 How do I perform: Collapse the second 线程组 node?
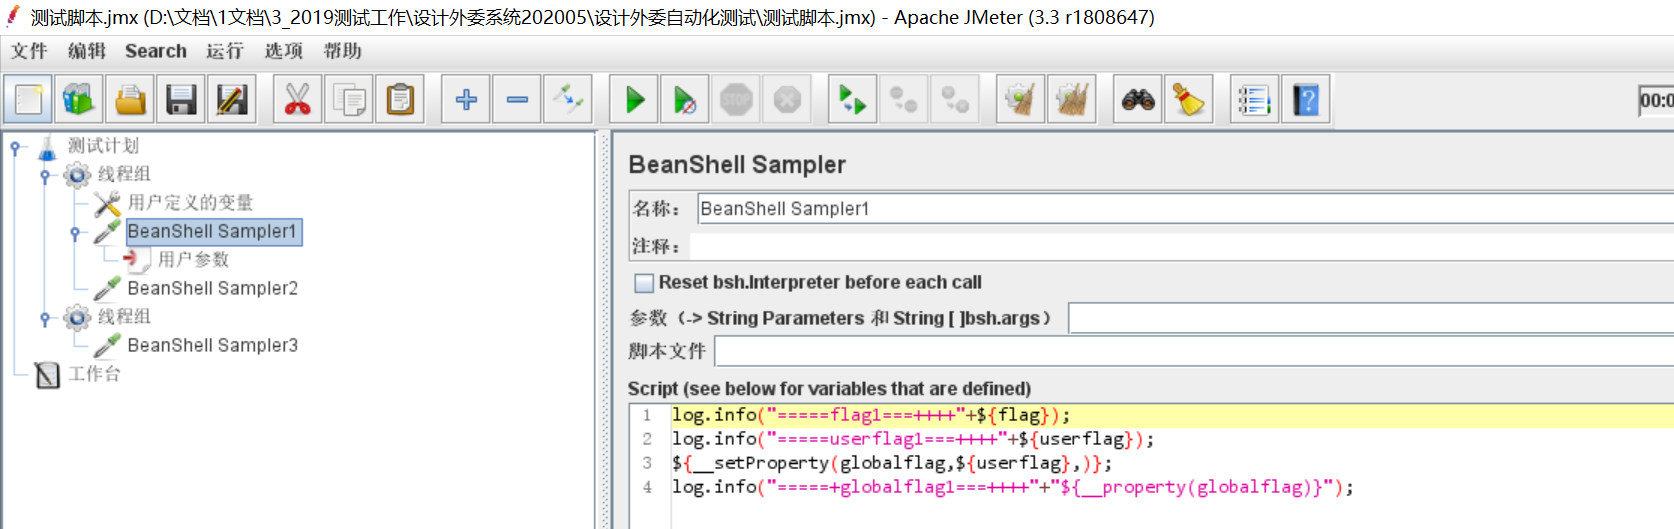pos(45,318)
